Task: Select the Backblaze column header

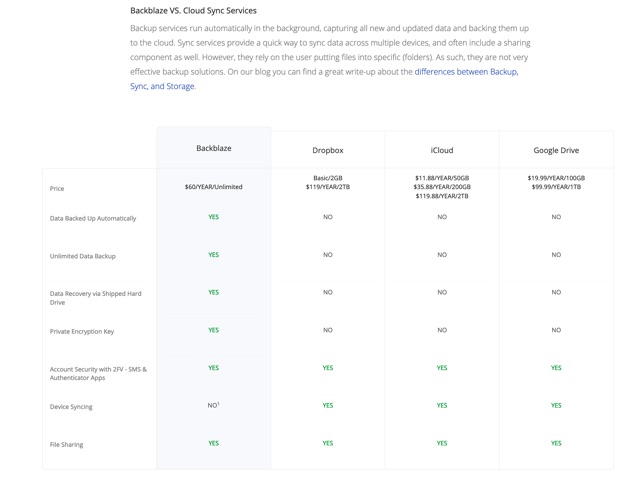Action: click(214, 148)
